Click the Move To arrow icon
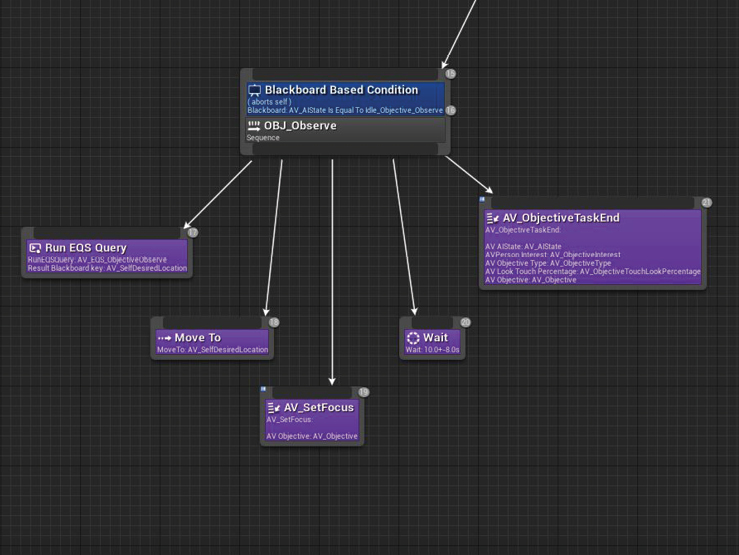Image resolution: width=739 pixels, height=555 pixels. [164, 338]
